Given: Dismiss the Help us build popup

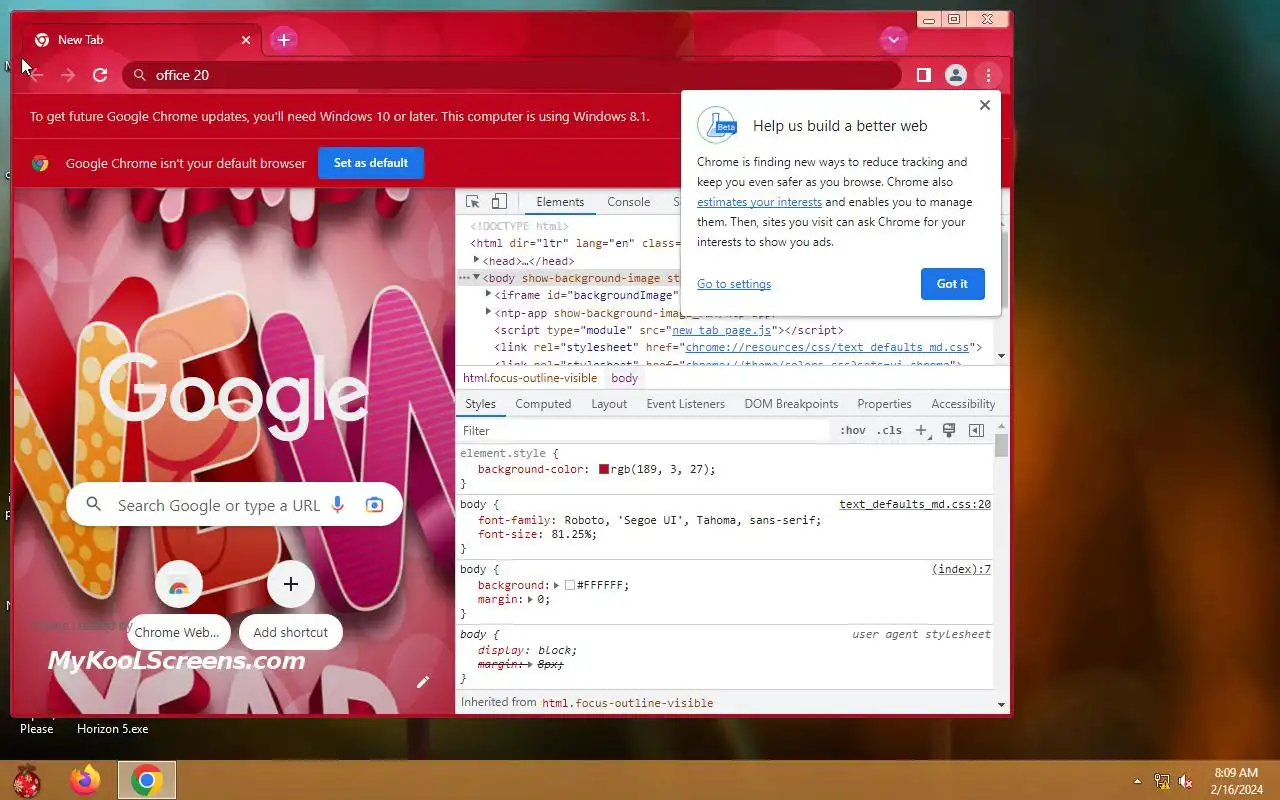Looking at the screenshot, I should pyautogui.click(x=985, y=105).
